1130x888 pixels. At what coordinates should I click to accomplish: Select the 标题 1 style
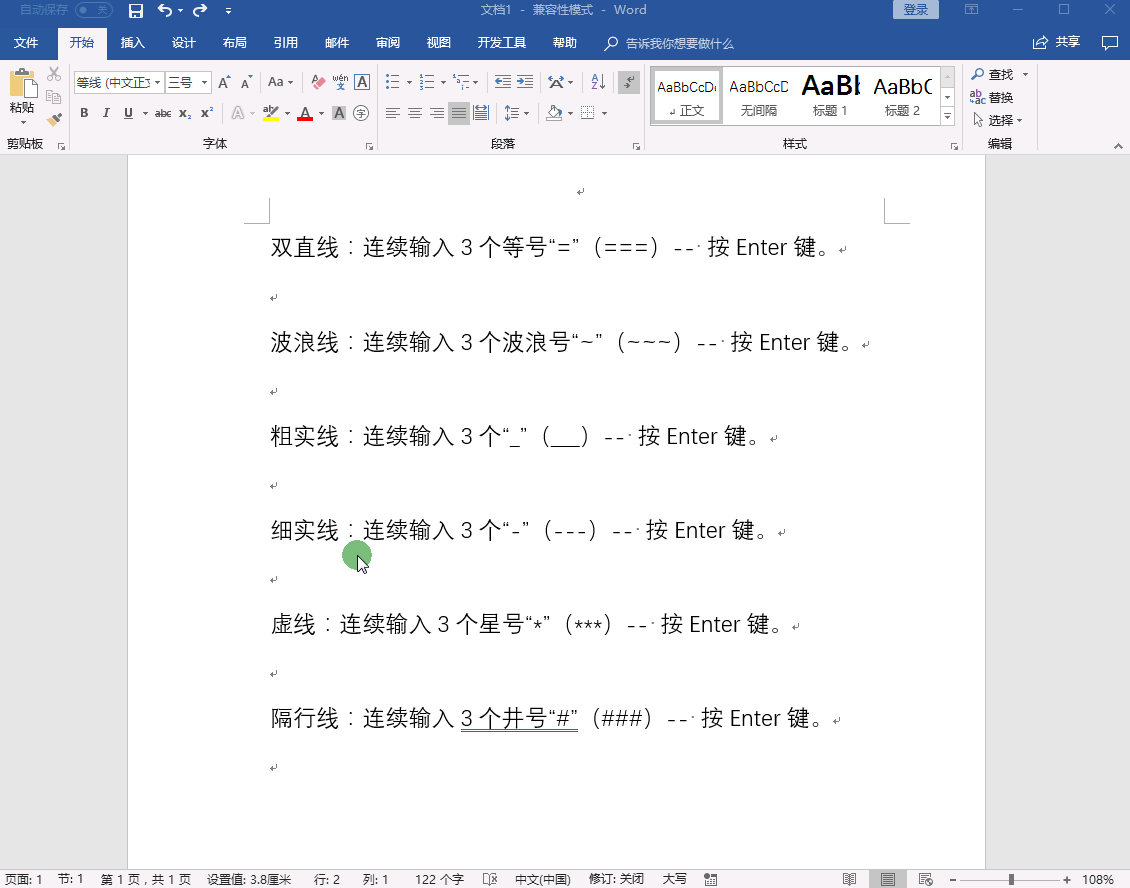[829, 95]
